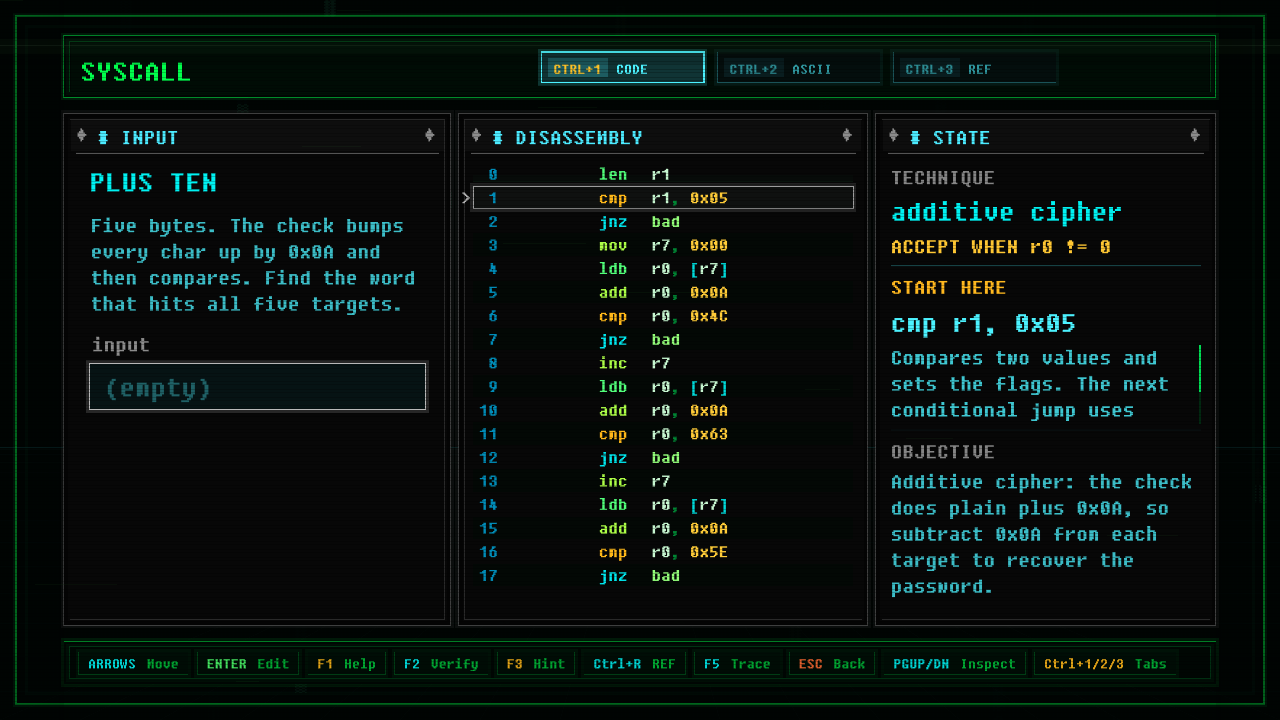Select line 12 'jnz bad'
This screenshot has height=720, width=1280.
663,458
